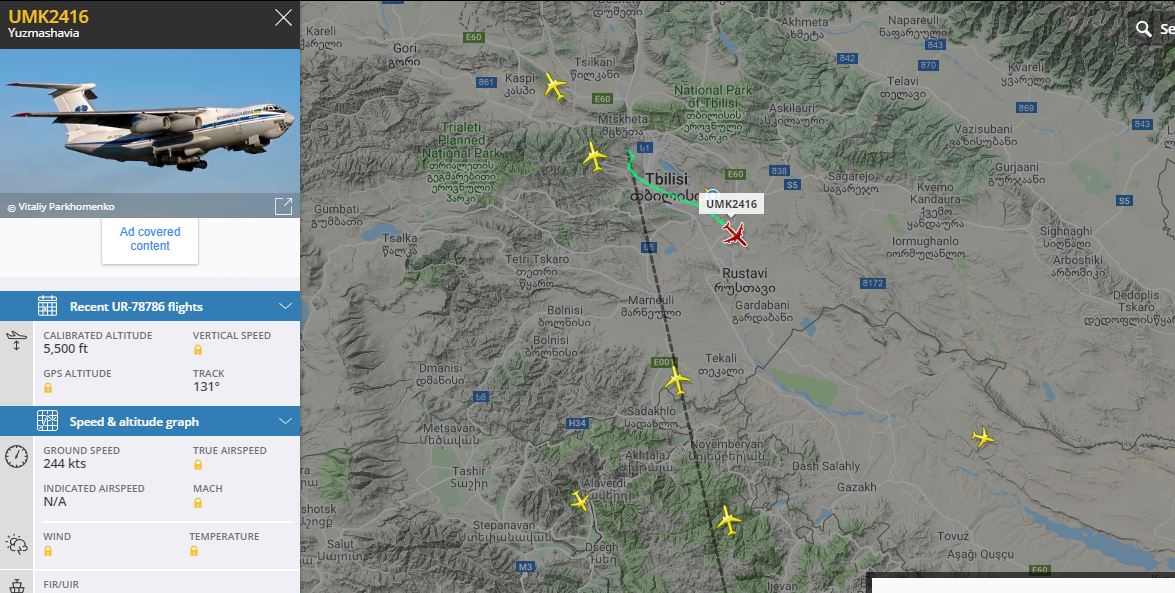
Task: Click the Temperature lock icon
Action: (x=194, y=551)
